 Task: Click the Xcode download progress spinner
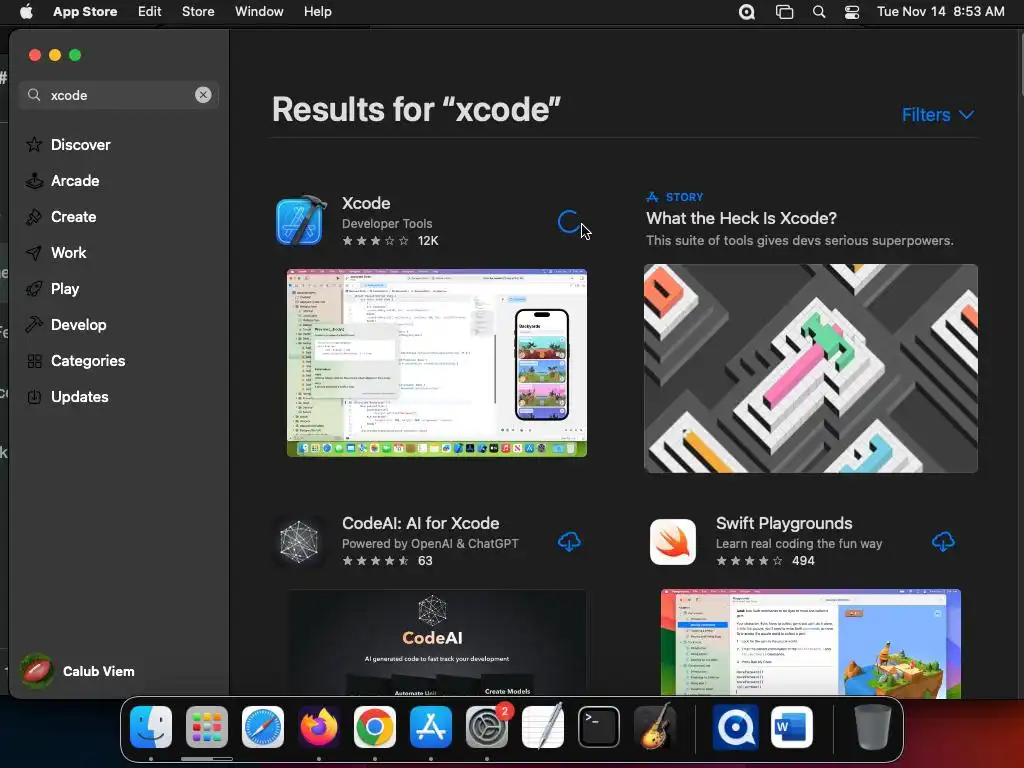[x=569, y=222]
